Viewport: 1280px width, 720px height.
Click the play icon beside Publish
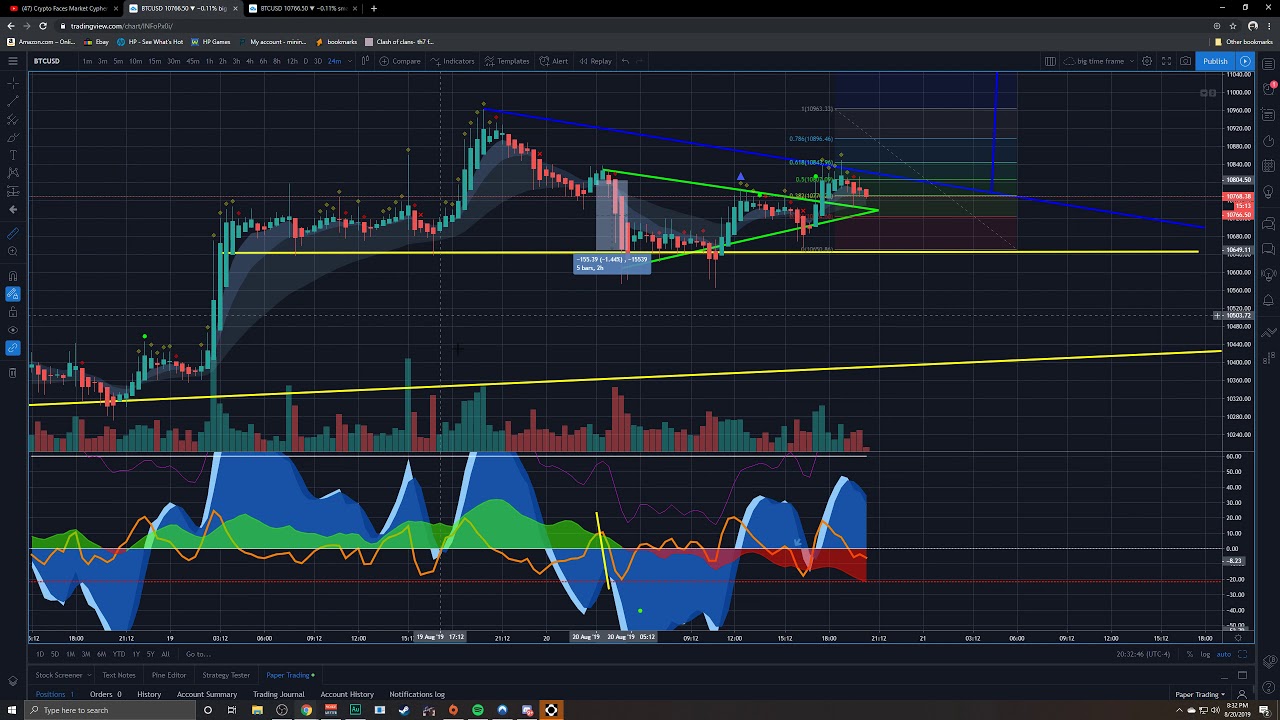point(1245,61)
